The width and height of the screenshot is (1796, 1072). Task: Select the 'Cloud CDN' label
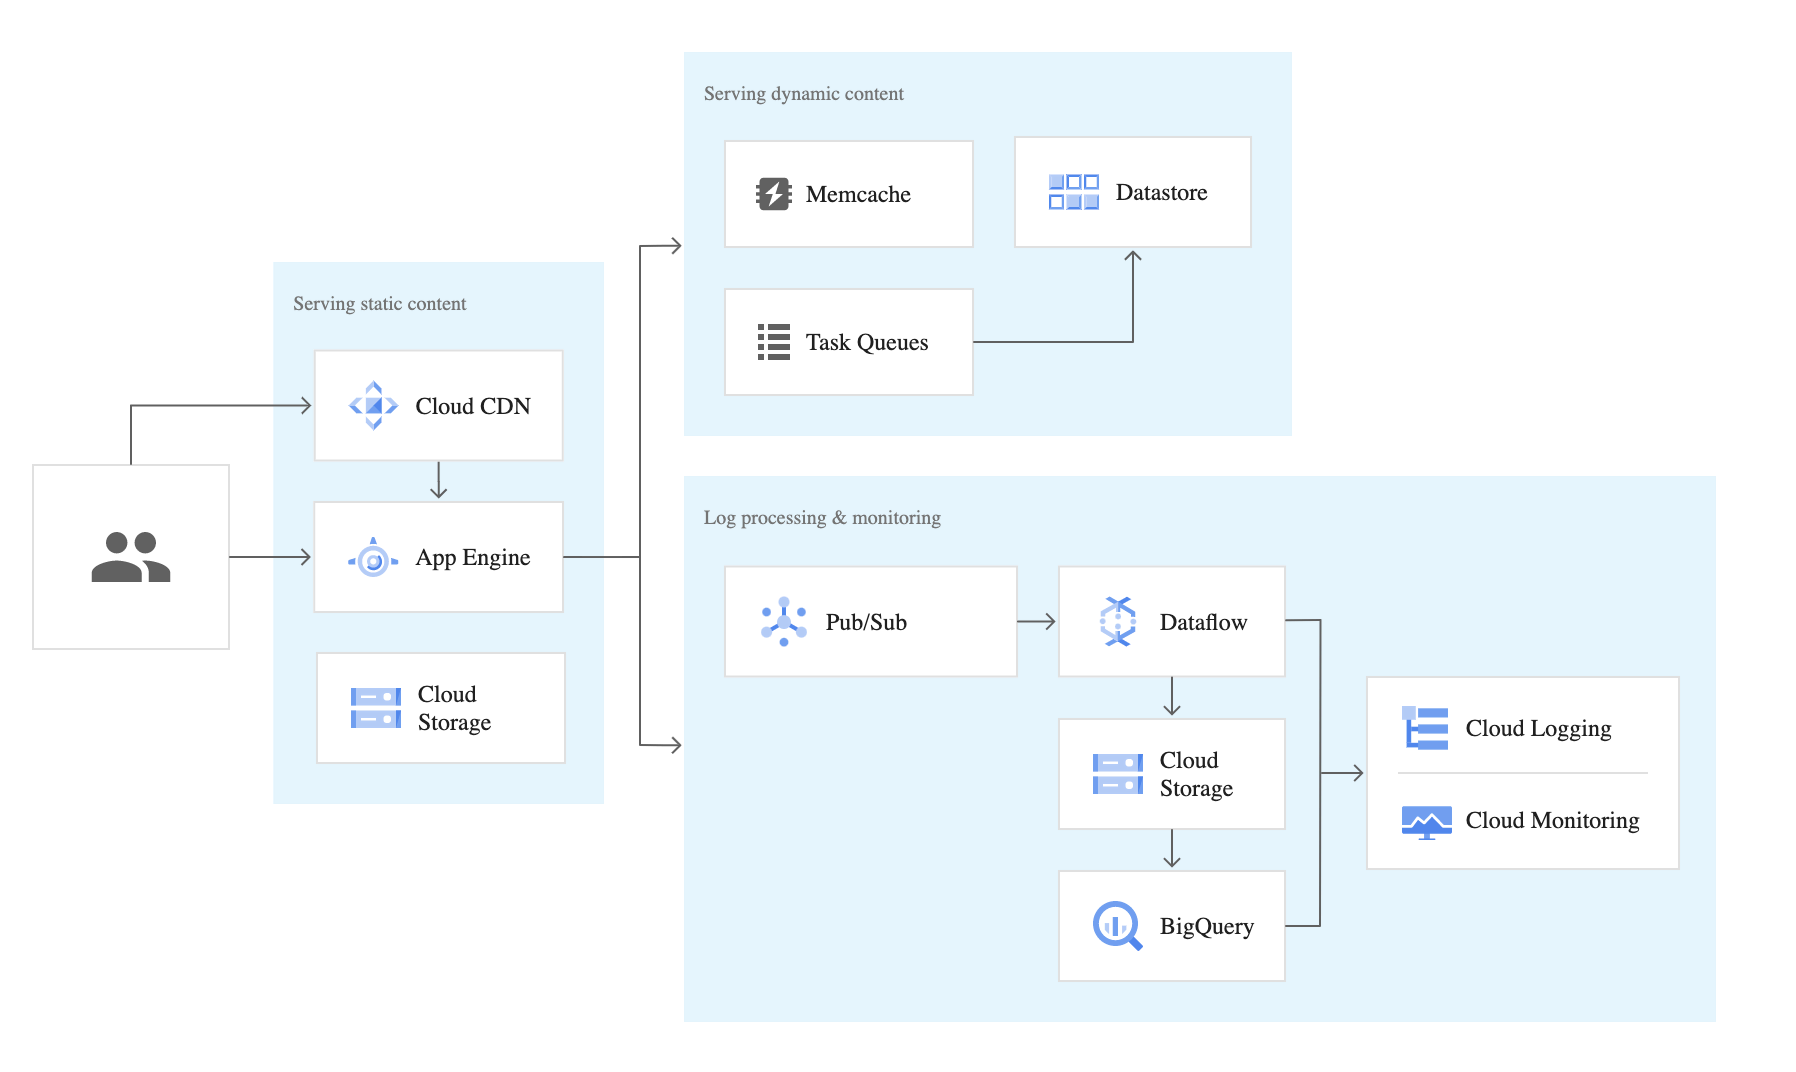pyautogui.click(x=473, y=406)
